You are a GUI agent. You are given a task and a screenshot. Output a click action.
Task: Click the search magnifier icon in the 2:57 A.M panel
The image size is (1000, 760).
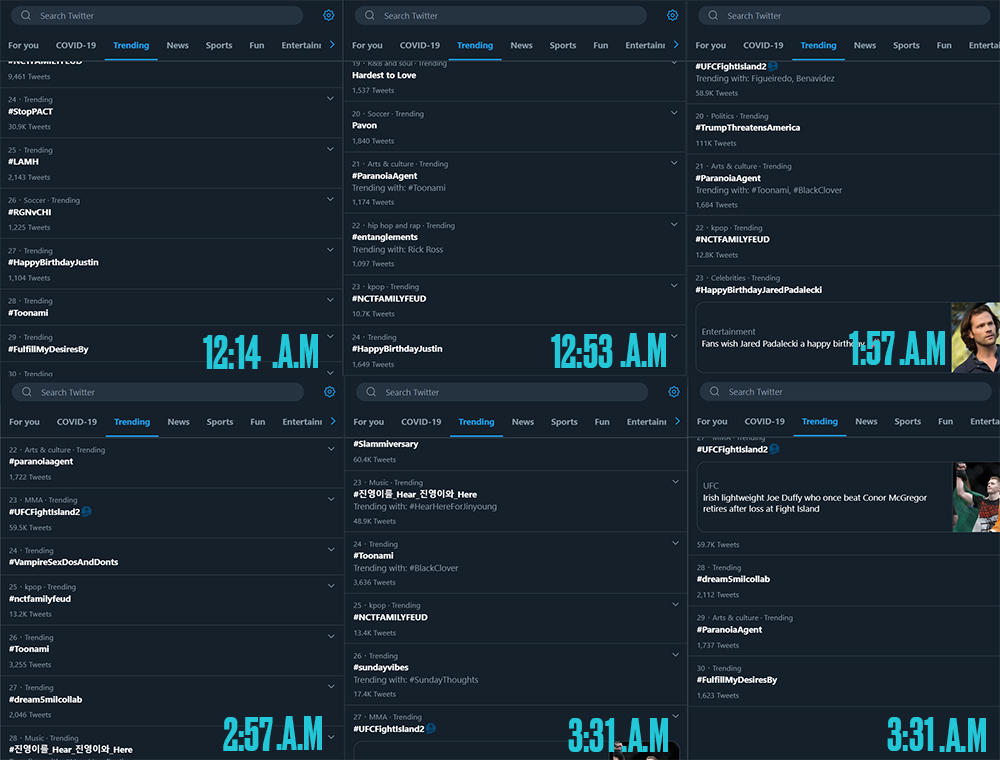coord(27,391)
